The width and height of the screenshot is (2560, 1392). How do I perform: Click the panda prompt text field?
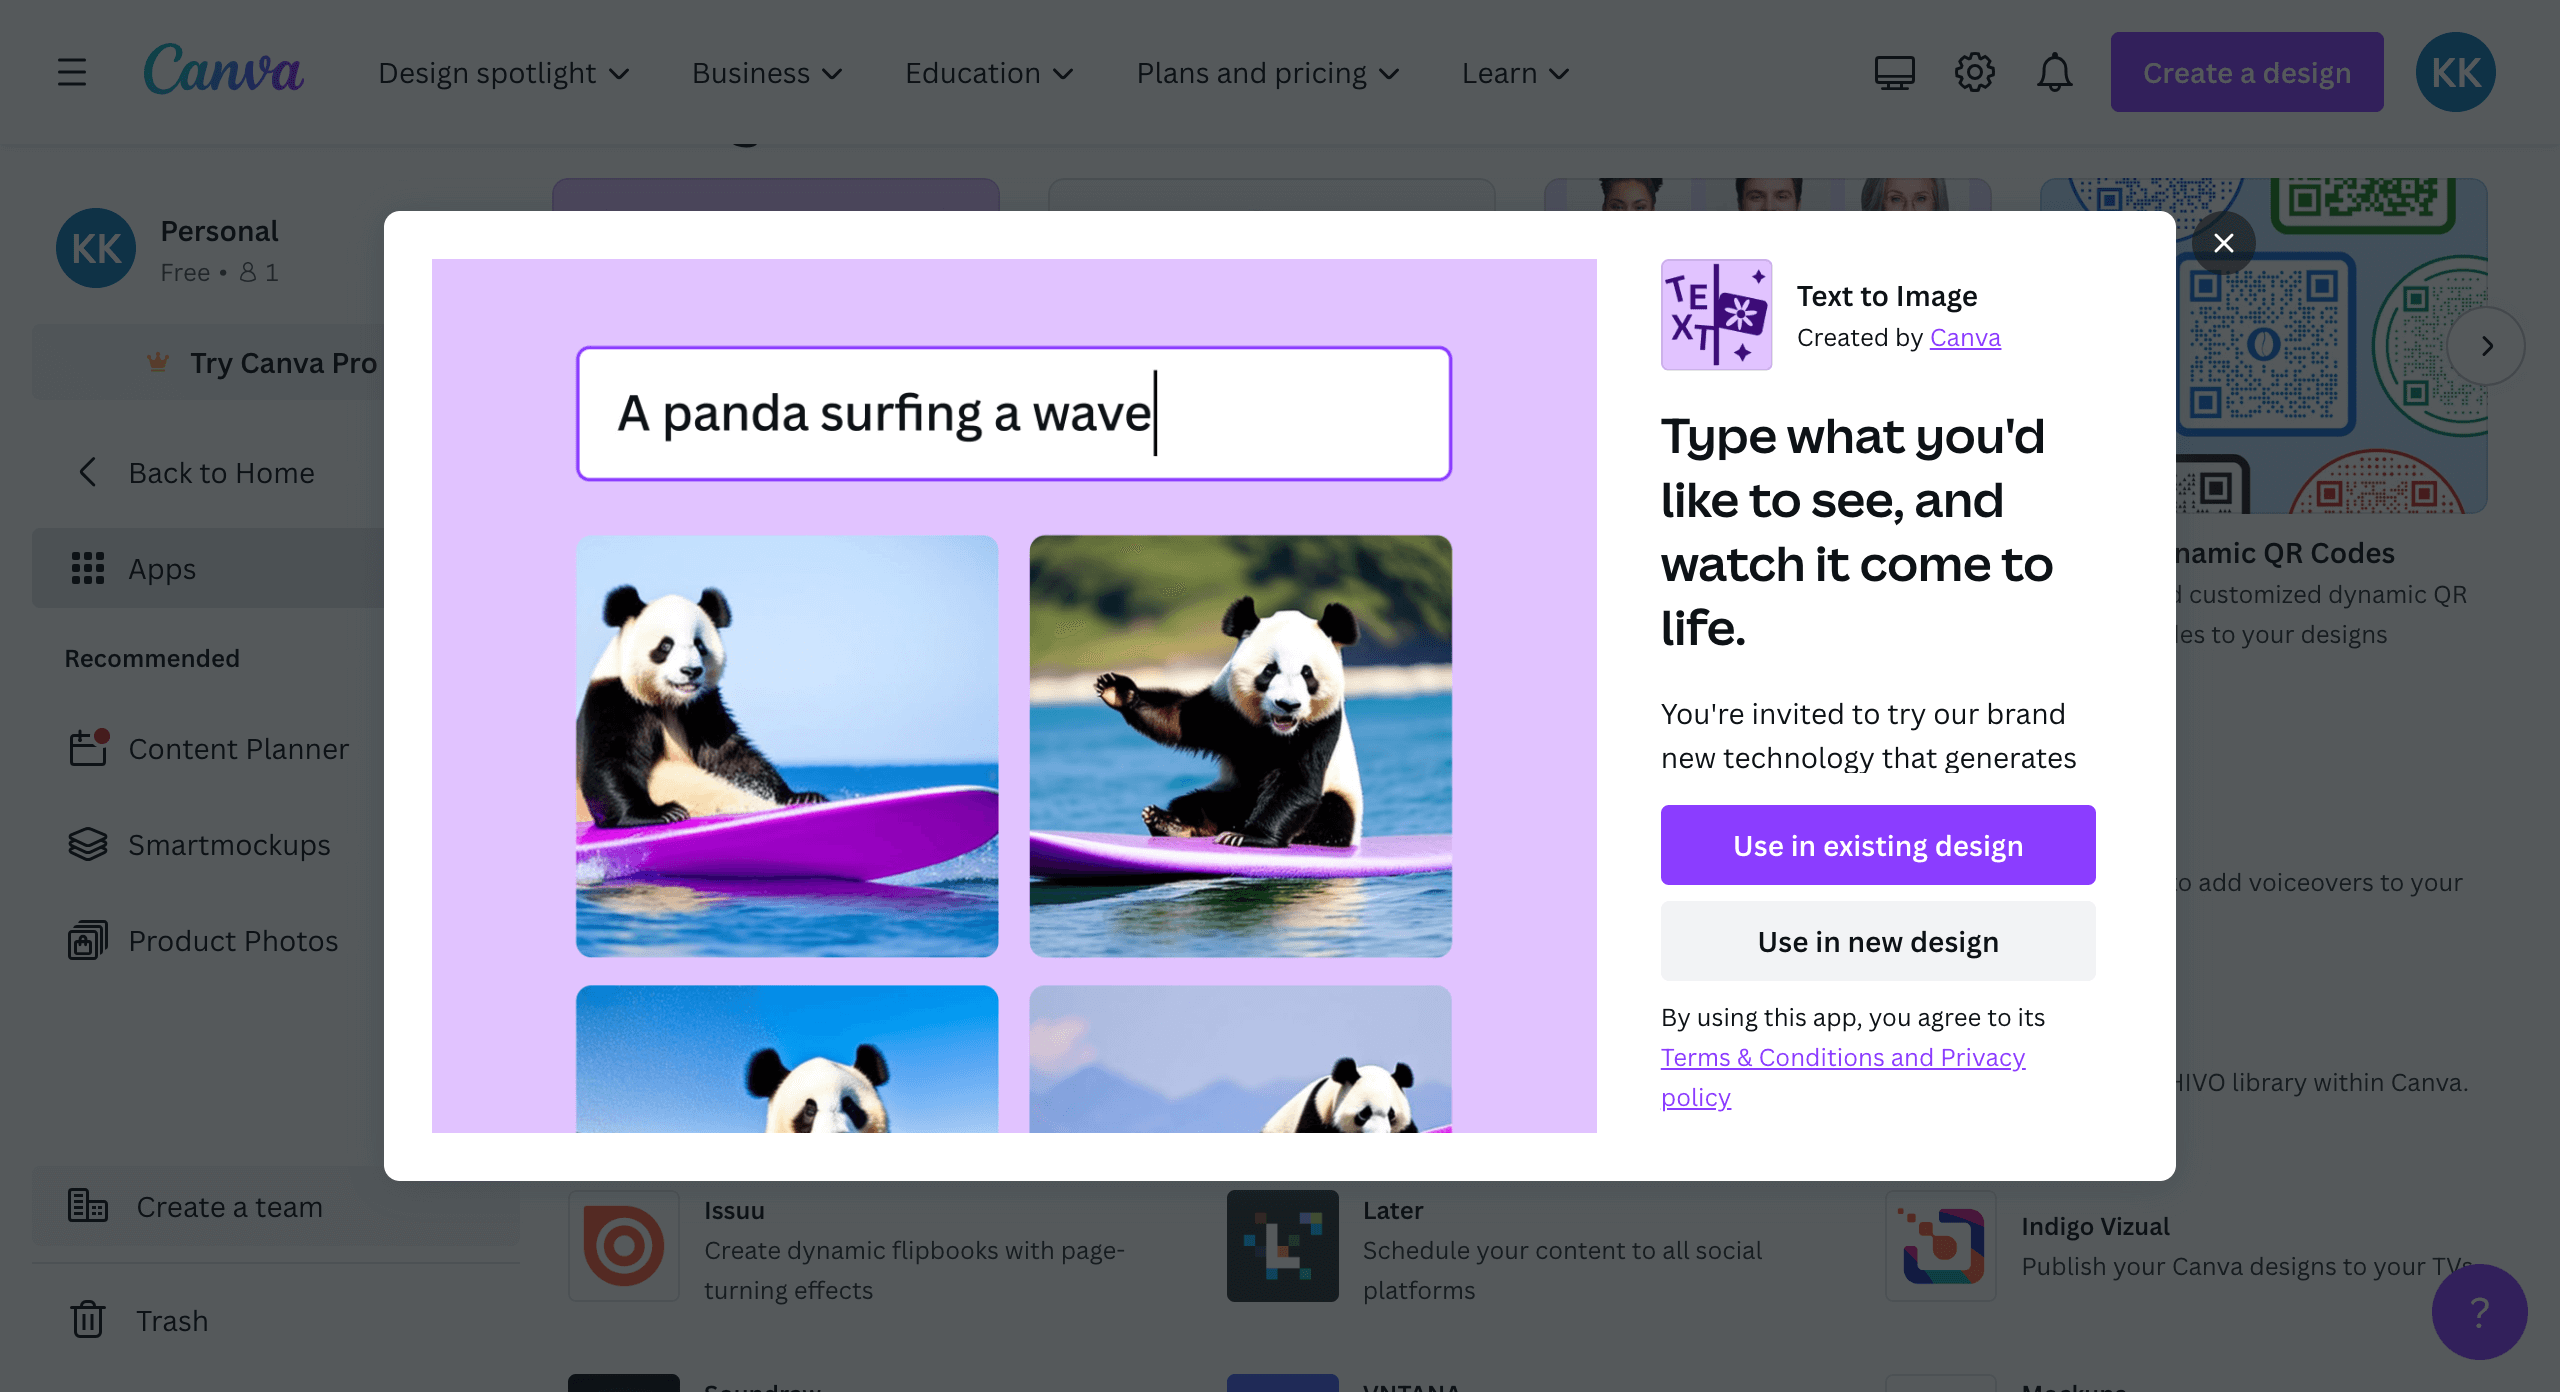pos(1013,413)
